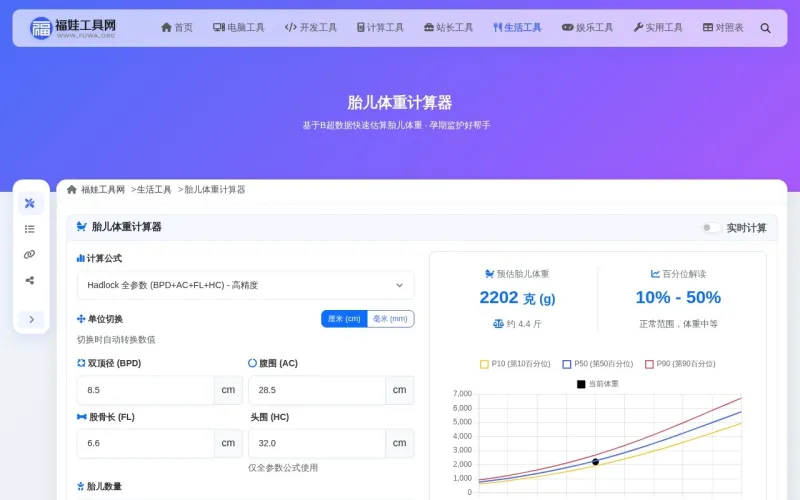Expand the left sidebar with arrow

[x=31, y=319]
